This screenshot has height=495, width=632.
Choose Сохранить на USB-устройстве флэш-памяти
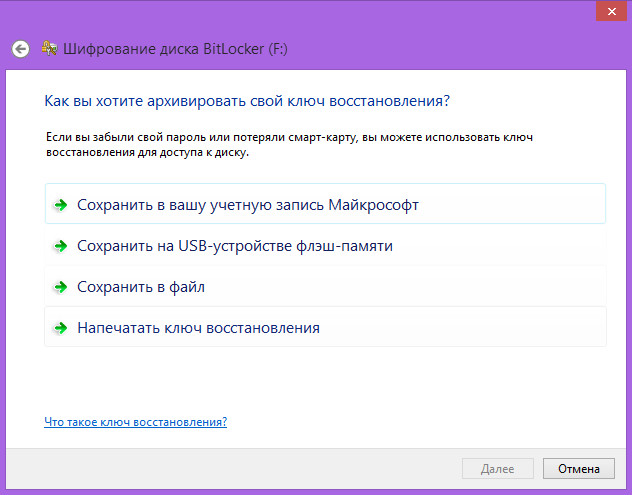[325, 245]
